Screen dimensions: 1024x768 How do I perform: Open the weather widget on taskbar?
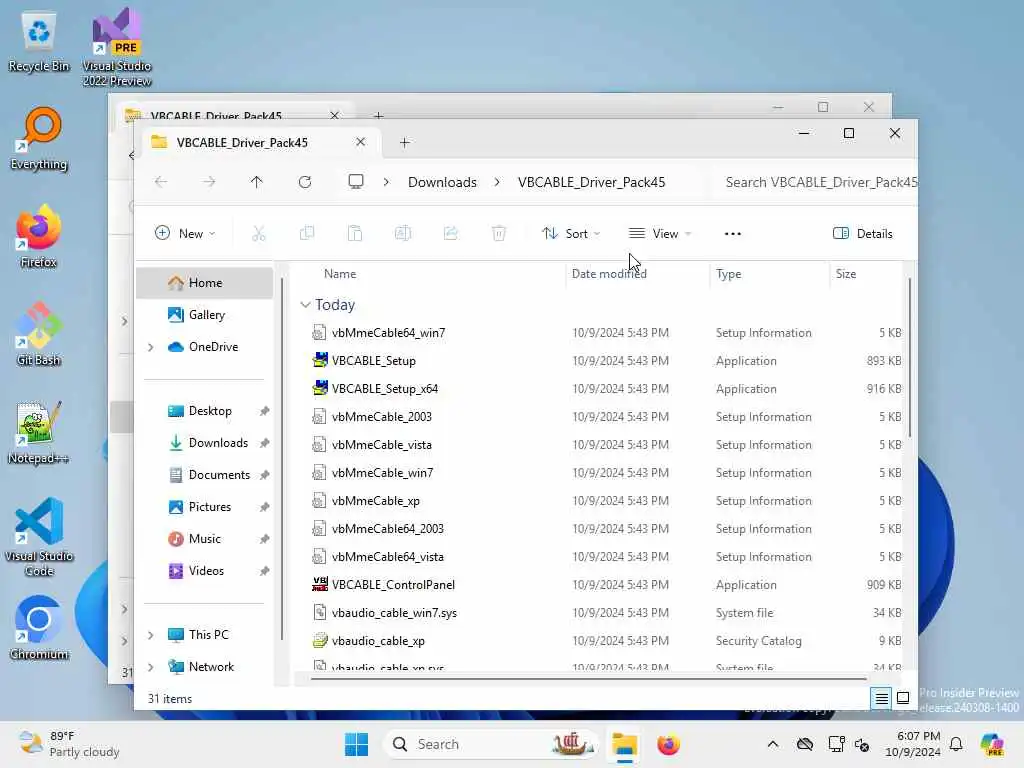point(69,744)
